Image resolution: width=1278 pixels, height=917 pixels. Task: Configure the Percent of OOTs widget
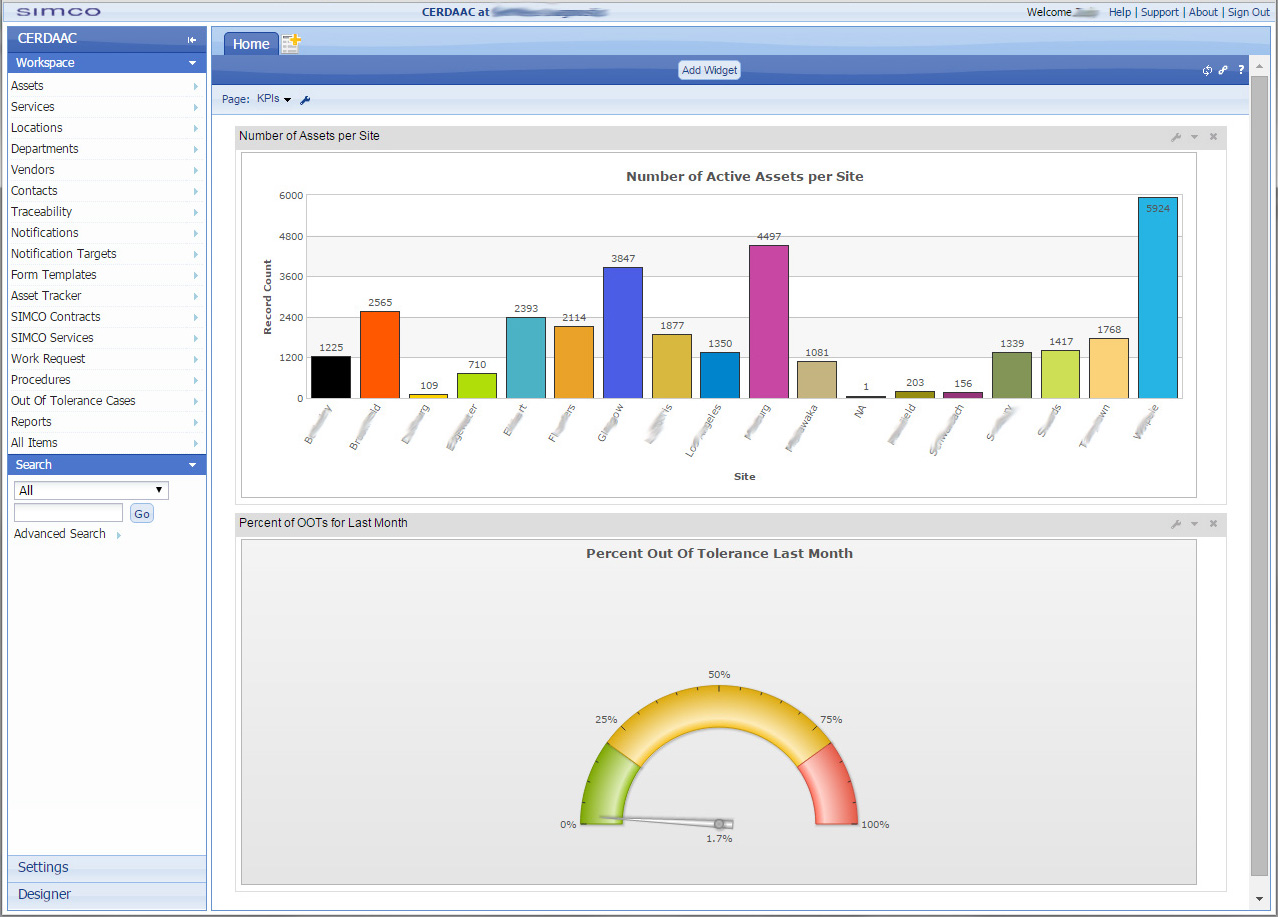[1176, 523]
